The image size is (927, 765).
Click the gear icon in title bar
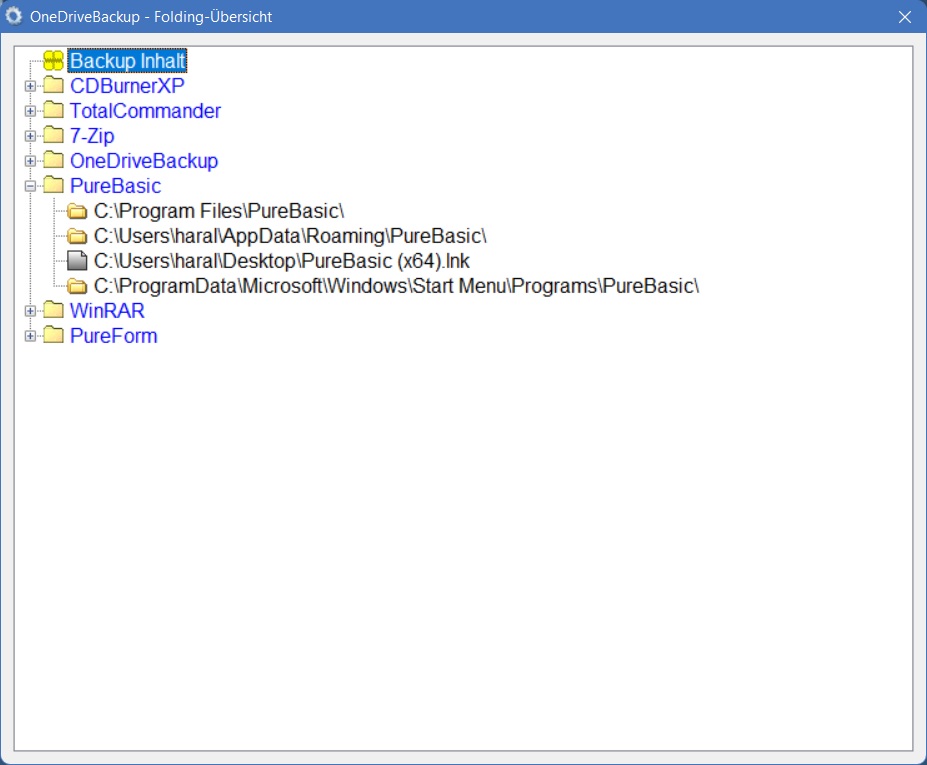click(14, 16)
